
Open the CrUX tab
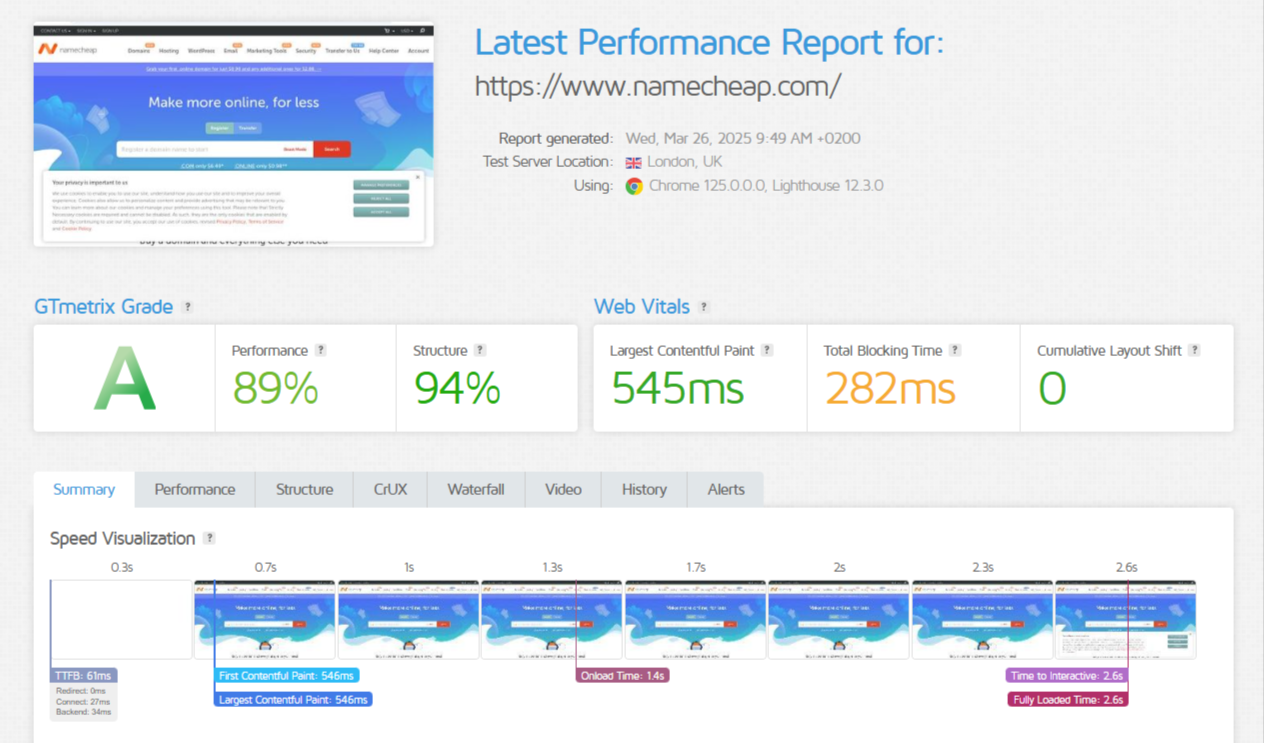tap(390, 489)
